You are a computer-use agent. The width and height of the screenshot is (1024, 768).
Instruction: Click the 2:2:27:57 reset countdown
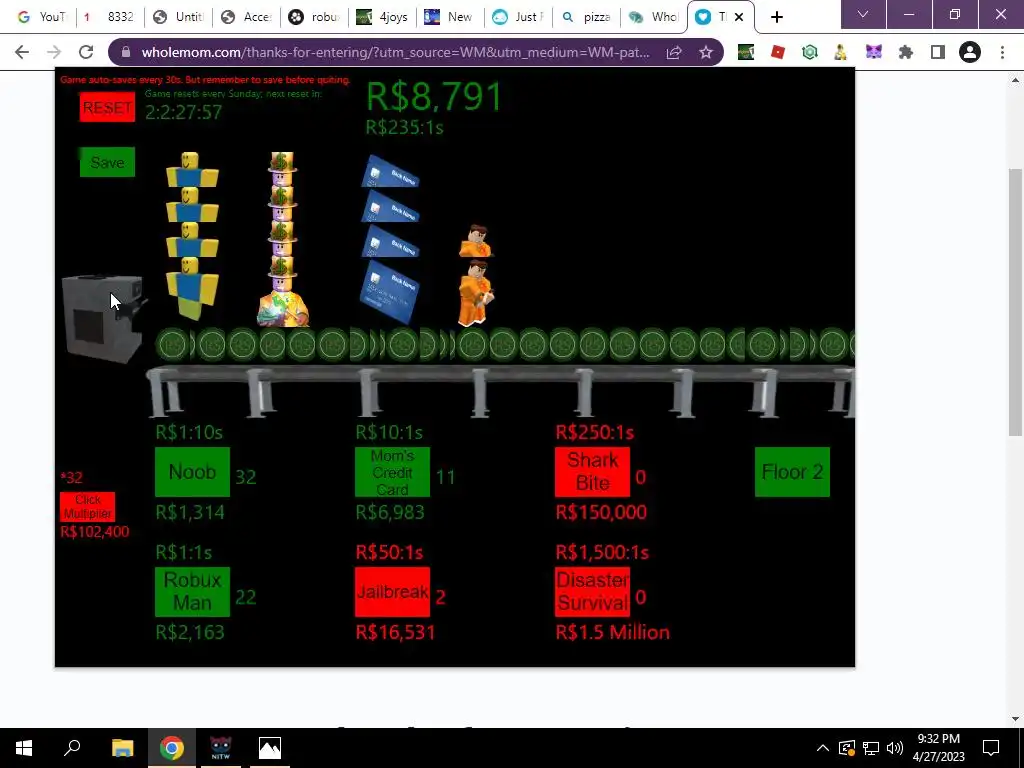[x=184, y=112]
